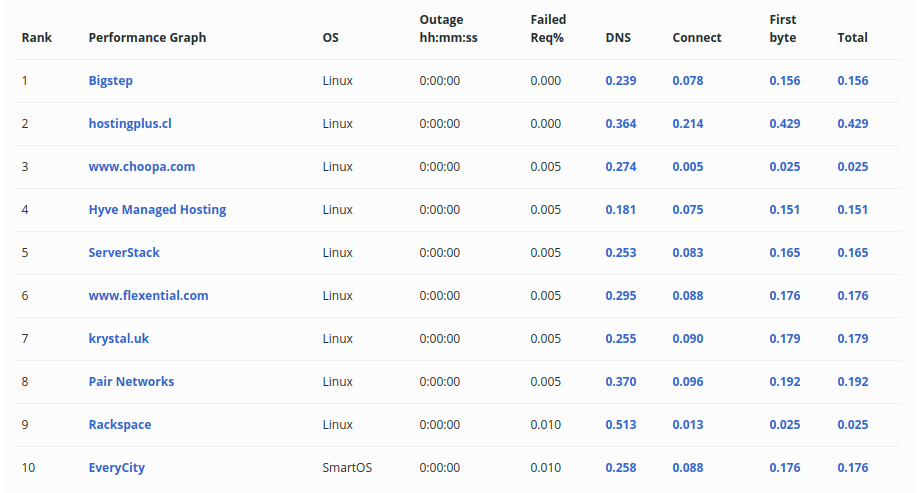Click Connect value 0.078 for Bigstep

(688, 81)
